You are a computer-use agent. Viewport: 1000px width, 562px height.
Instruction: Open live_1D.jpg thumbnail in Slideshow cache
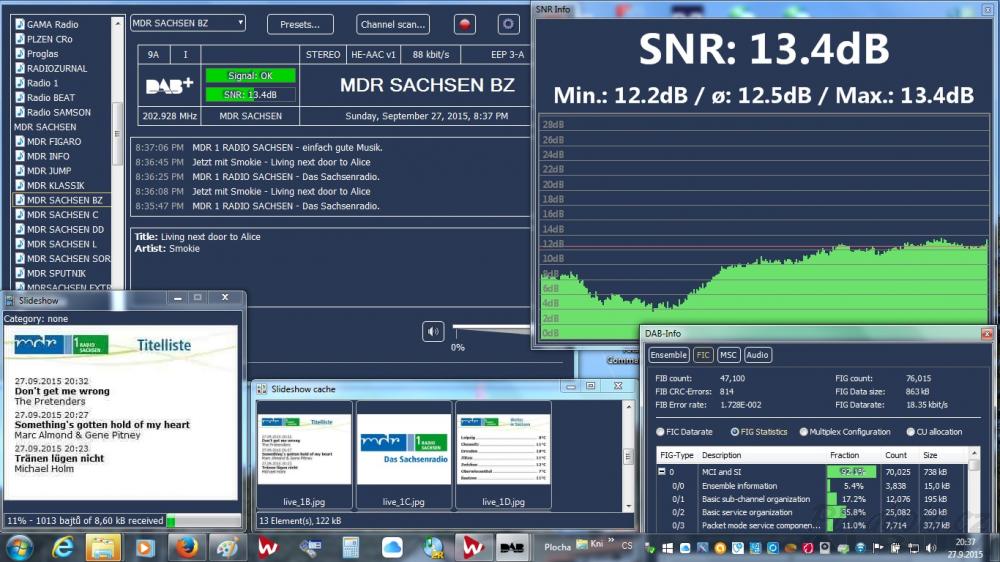coord(503,455)
